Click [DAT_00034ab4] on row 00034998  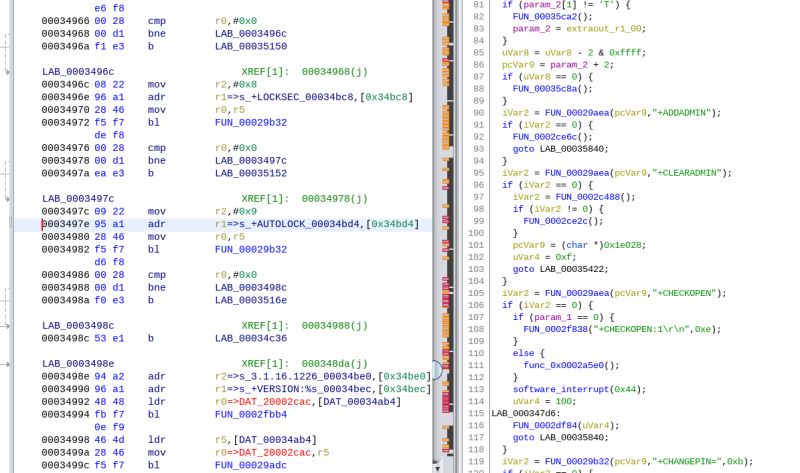pyautogui.click(x=275, y=440)
